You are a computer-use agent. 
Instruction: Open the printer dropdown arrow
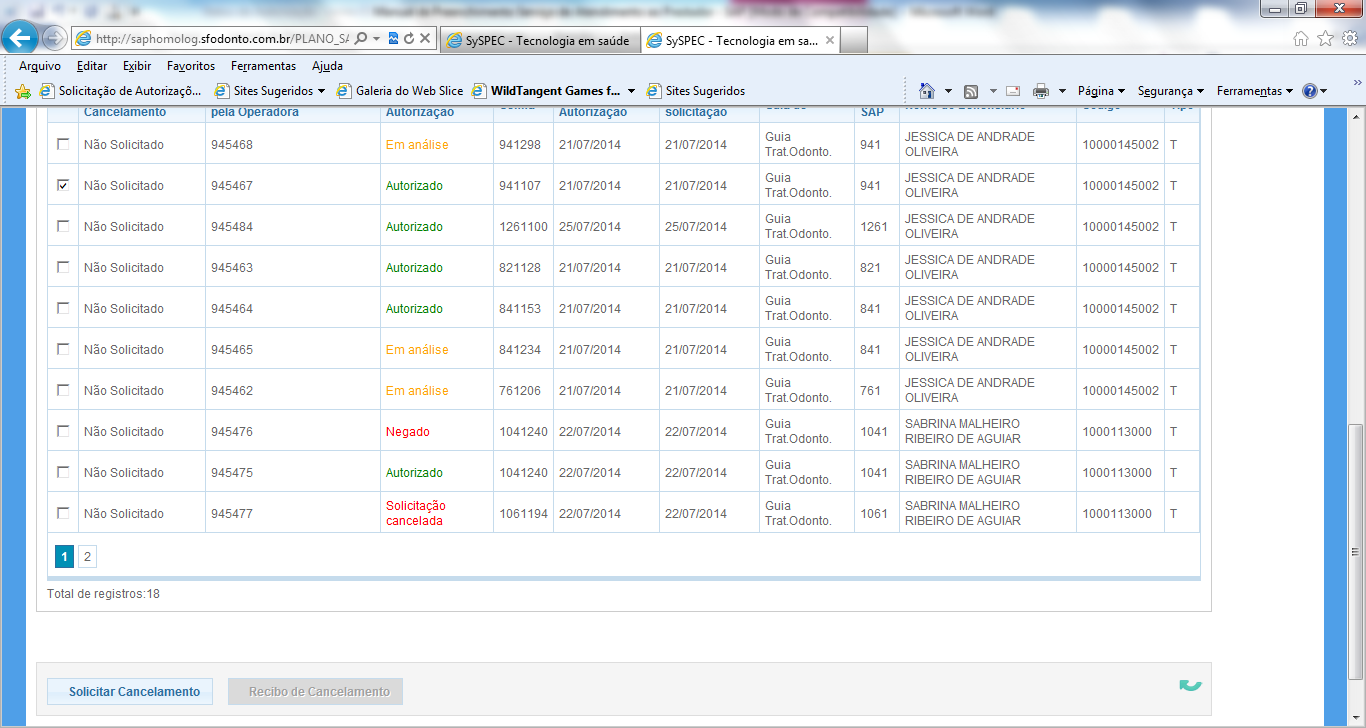click(1062, 91)
